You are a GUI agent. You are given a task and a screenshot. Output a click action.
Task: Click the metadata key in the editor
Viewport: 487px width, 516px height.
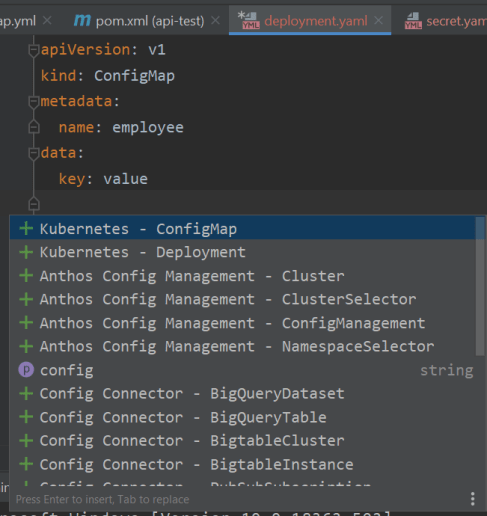(76, 101)
